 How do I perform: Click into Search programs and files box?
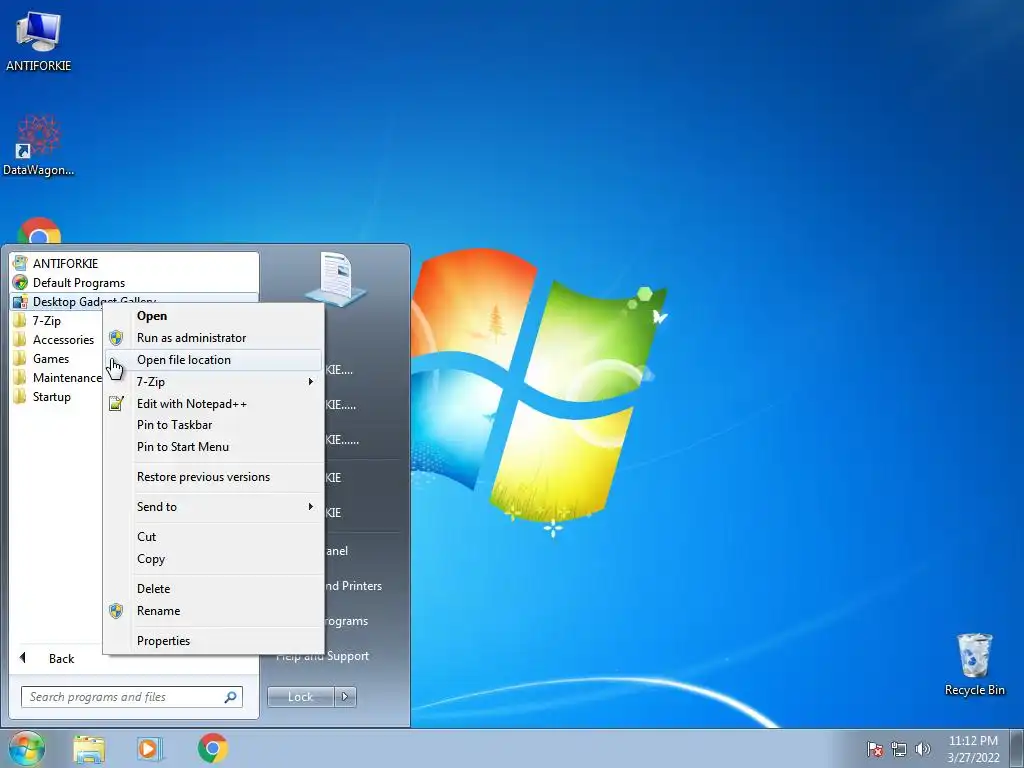pos(132,697)
